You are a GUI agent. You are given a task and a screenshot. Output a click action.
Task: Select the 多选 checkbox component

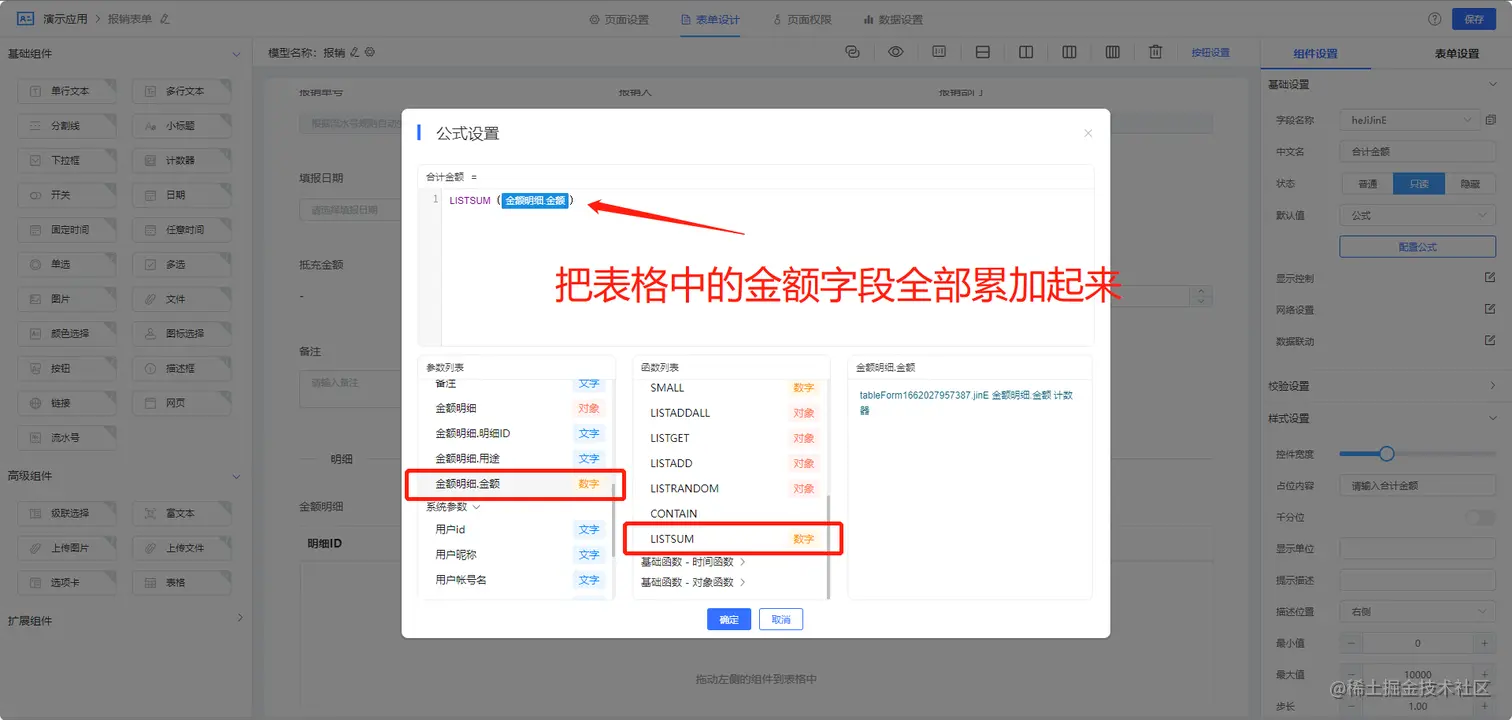(x=181, y=265)
